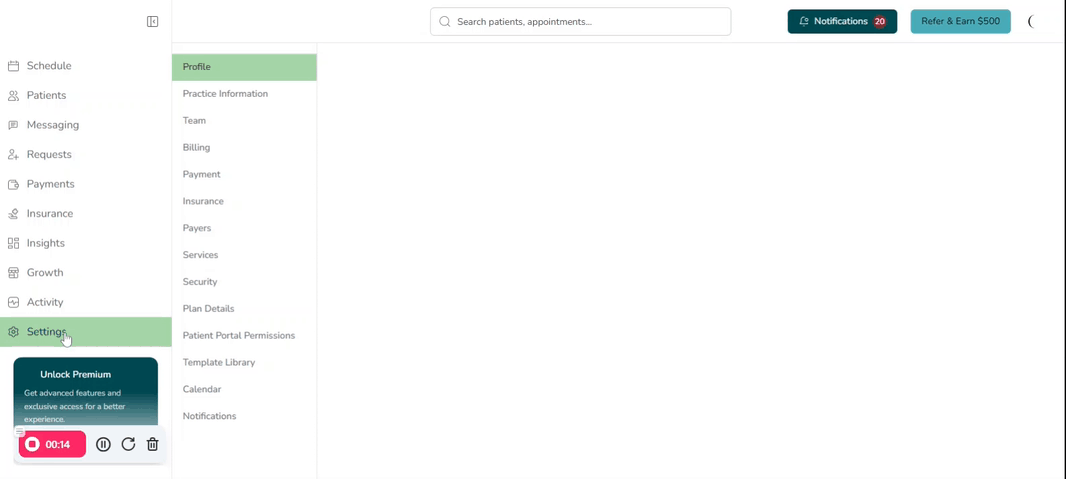Collapse the sidebar with the panel icon

click(x=152, y=21)
